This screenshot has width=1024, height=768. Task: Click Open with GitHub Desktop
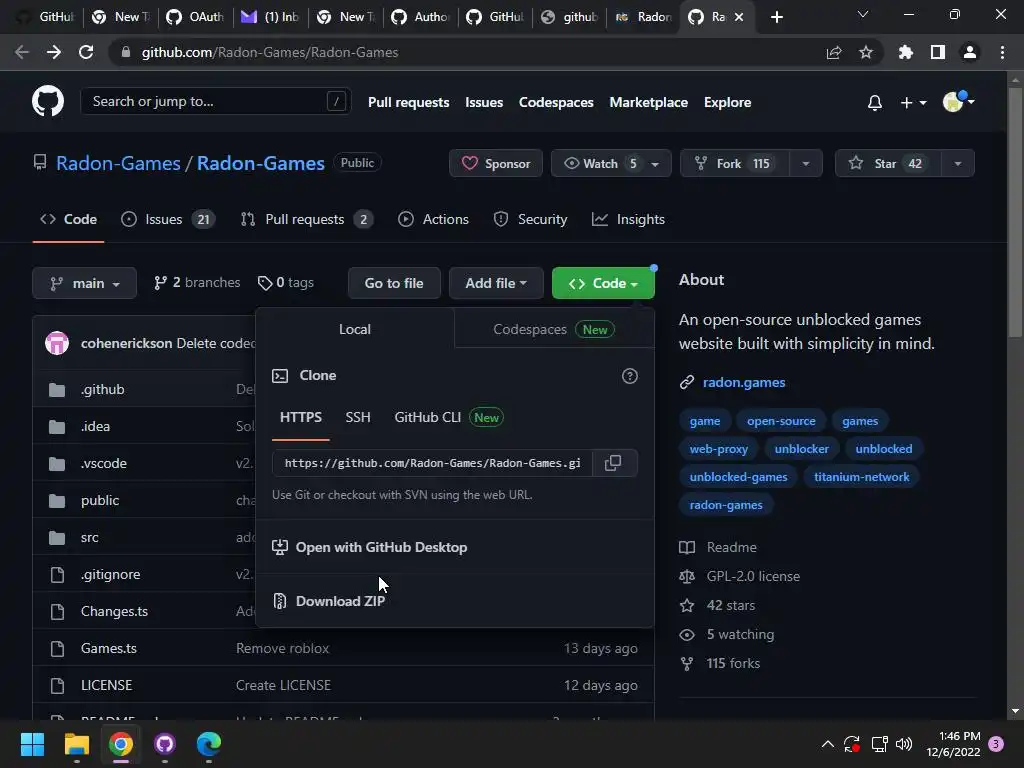tap(370, 547)
